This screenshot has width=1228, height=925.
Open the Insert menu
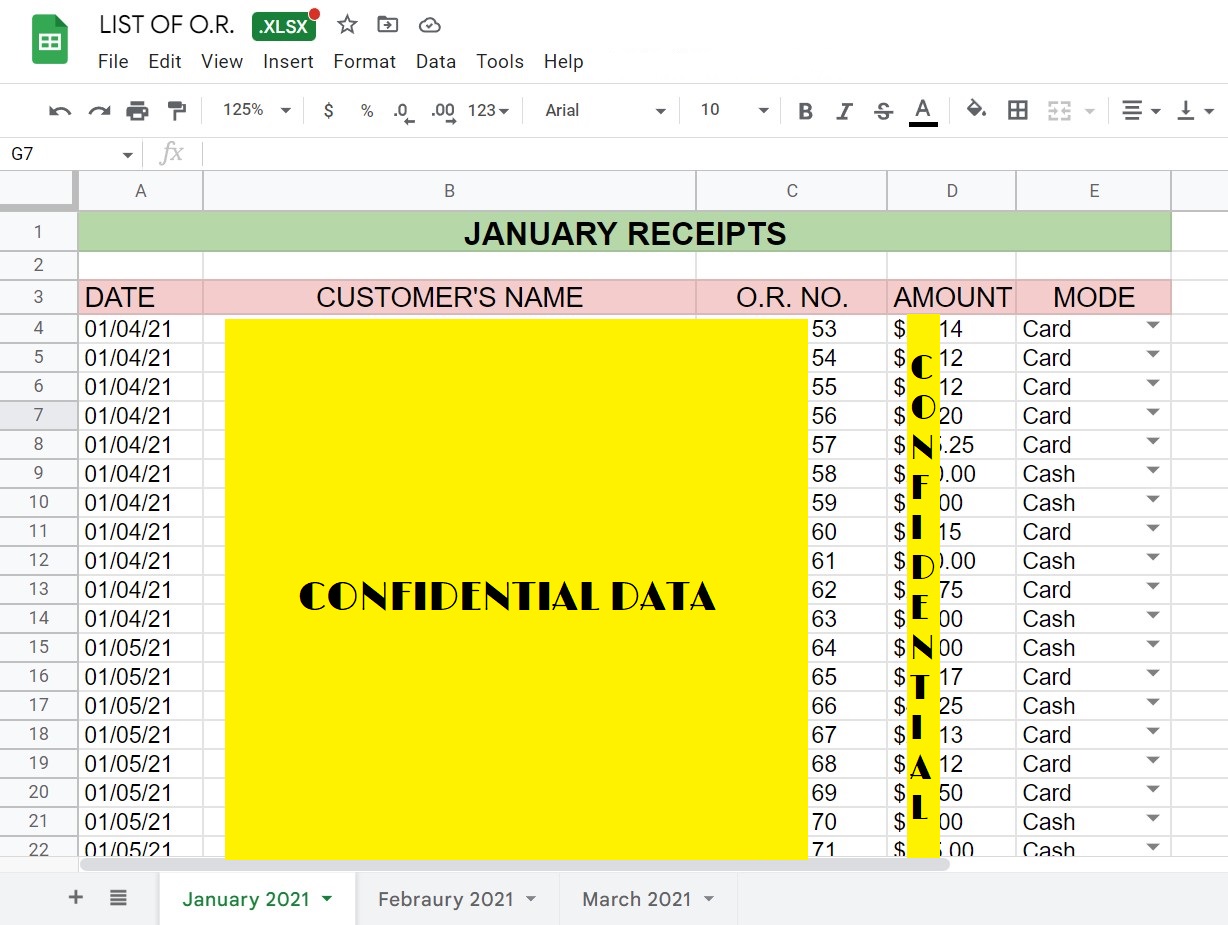tap(289, 62)
